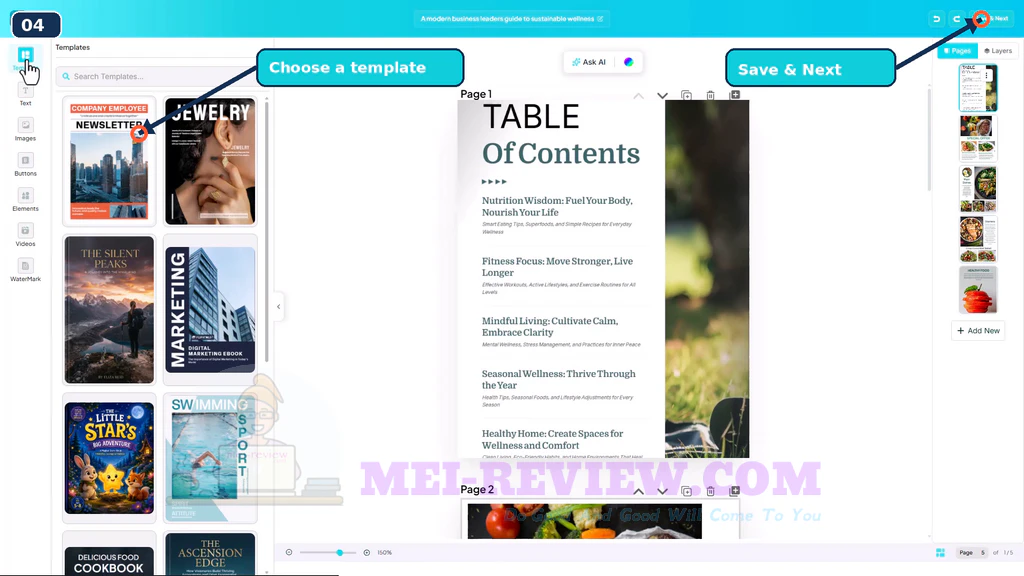1024x576 pixels.
Task: Switch to the Layers tab
Action: [998, 51]
